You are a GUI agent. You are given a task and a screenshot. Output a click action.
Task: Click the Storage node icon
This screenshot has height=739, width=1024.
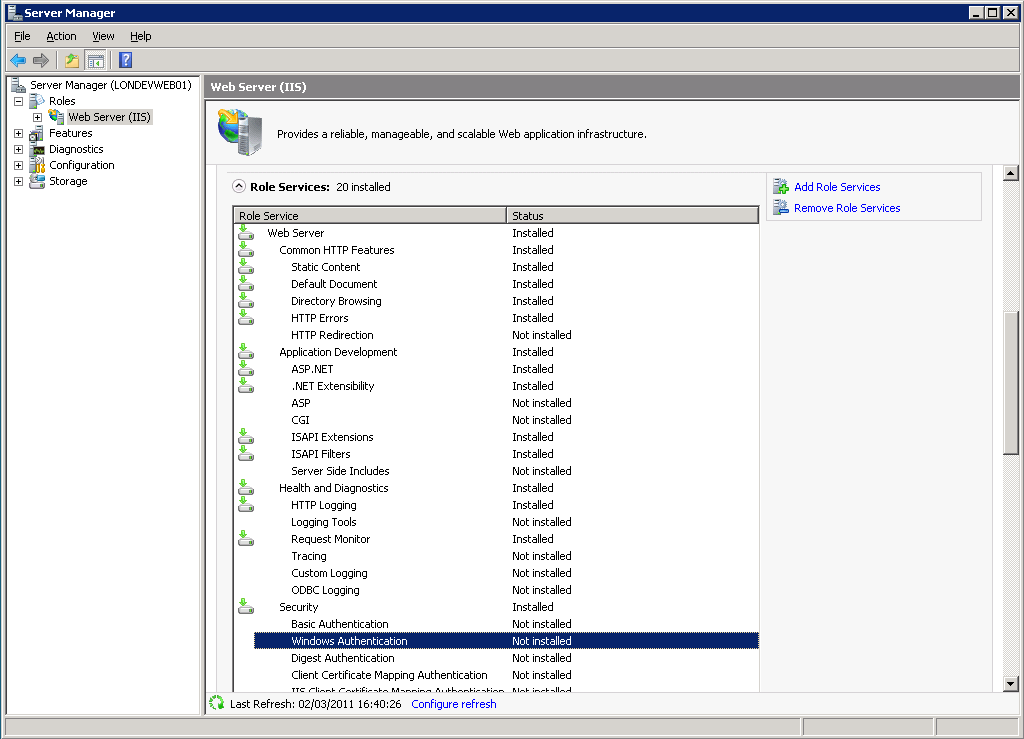tap(37, 181)
